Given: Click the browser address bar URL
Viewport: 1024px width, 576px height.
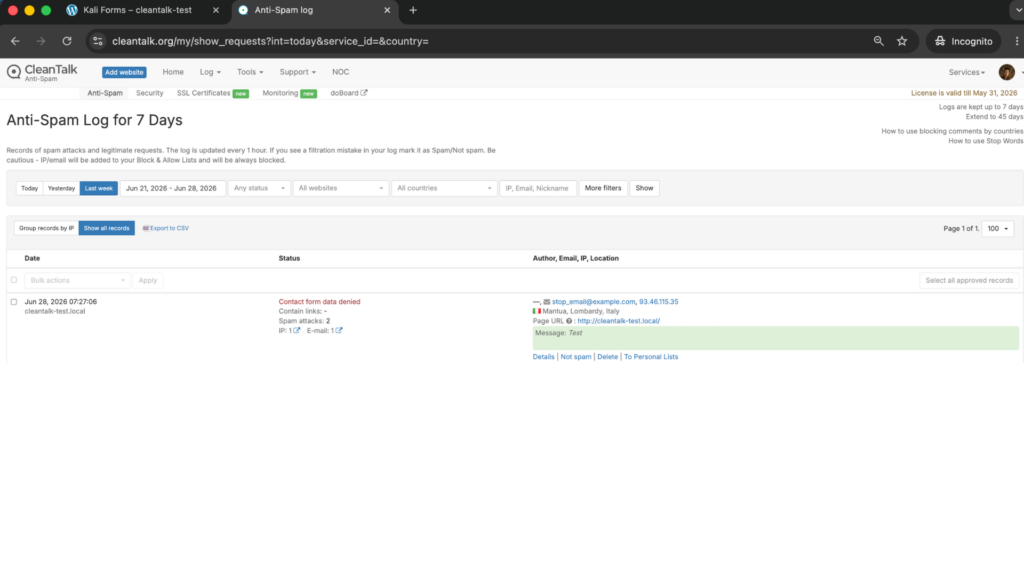Looking at the screenshot, I should point(270,41).
